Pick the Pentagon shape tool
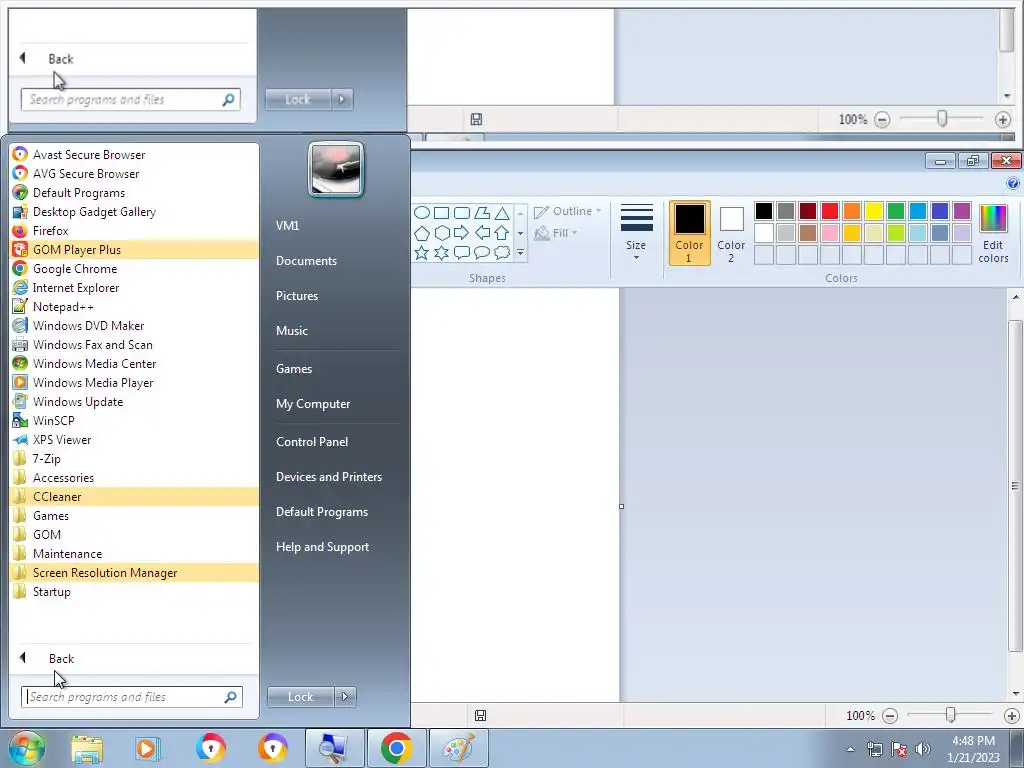Viewport: 1024px width, 768px height. click(x=422, y=232)
